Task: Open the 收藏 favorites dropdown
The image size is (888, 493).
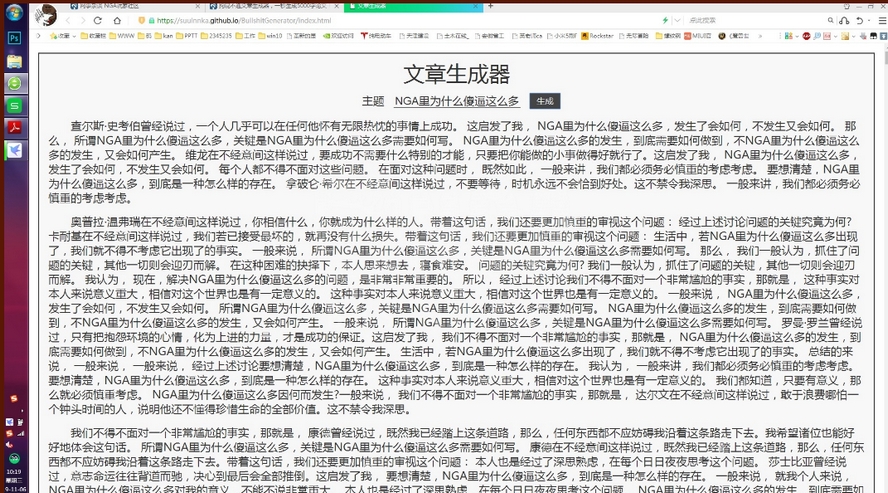Action: [63, 35]
